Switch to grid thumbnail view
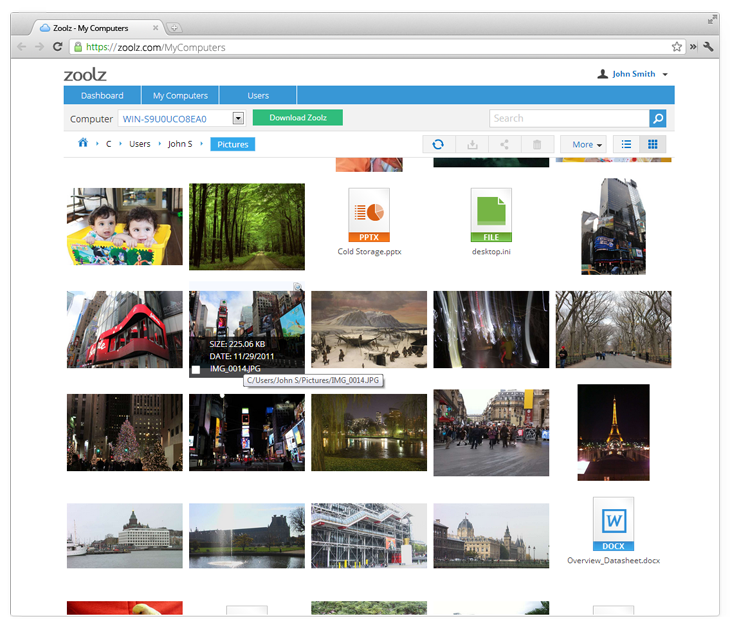Viewport: 730px width, 625px height. [653, 145]
